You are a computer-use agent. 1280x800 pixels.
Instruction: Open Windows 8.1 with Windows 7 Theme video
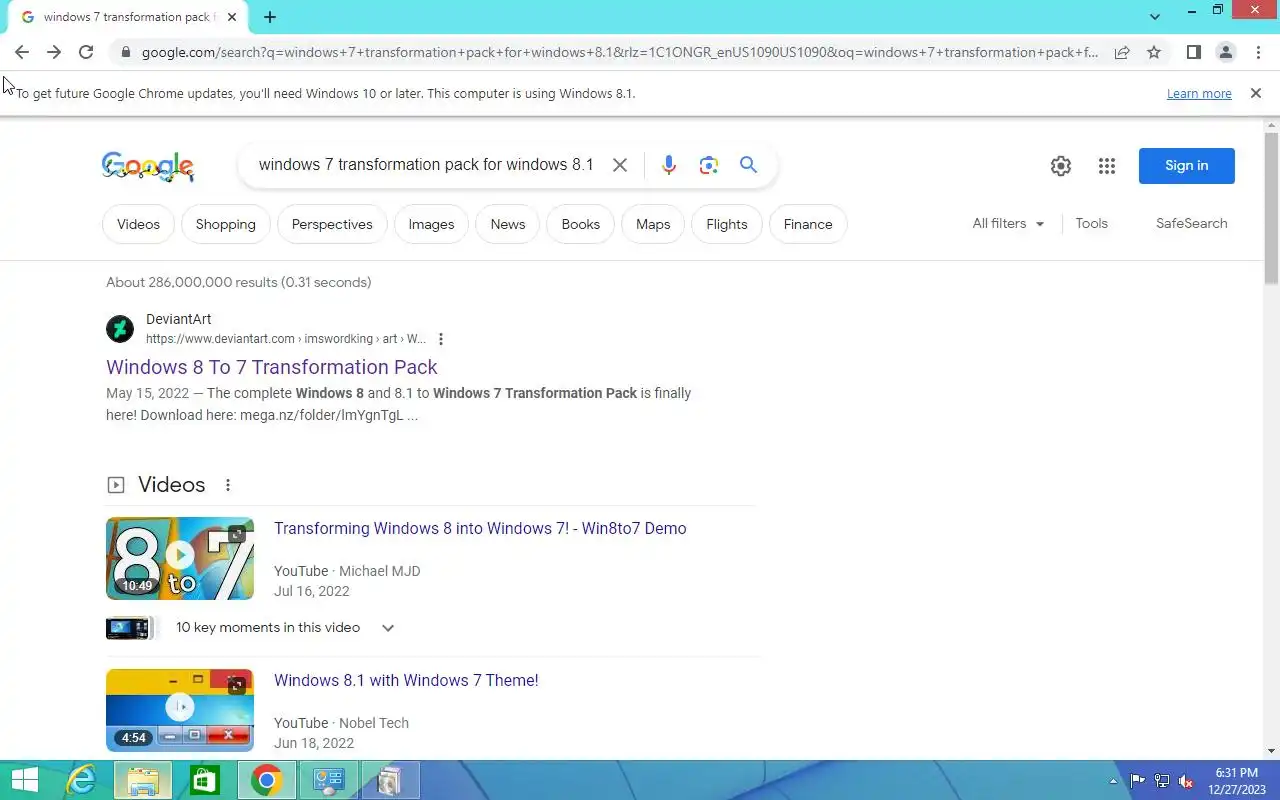click(x=406, y=680)
